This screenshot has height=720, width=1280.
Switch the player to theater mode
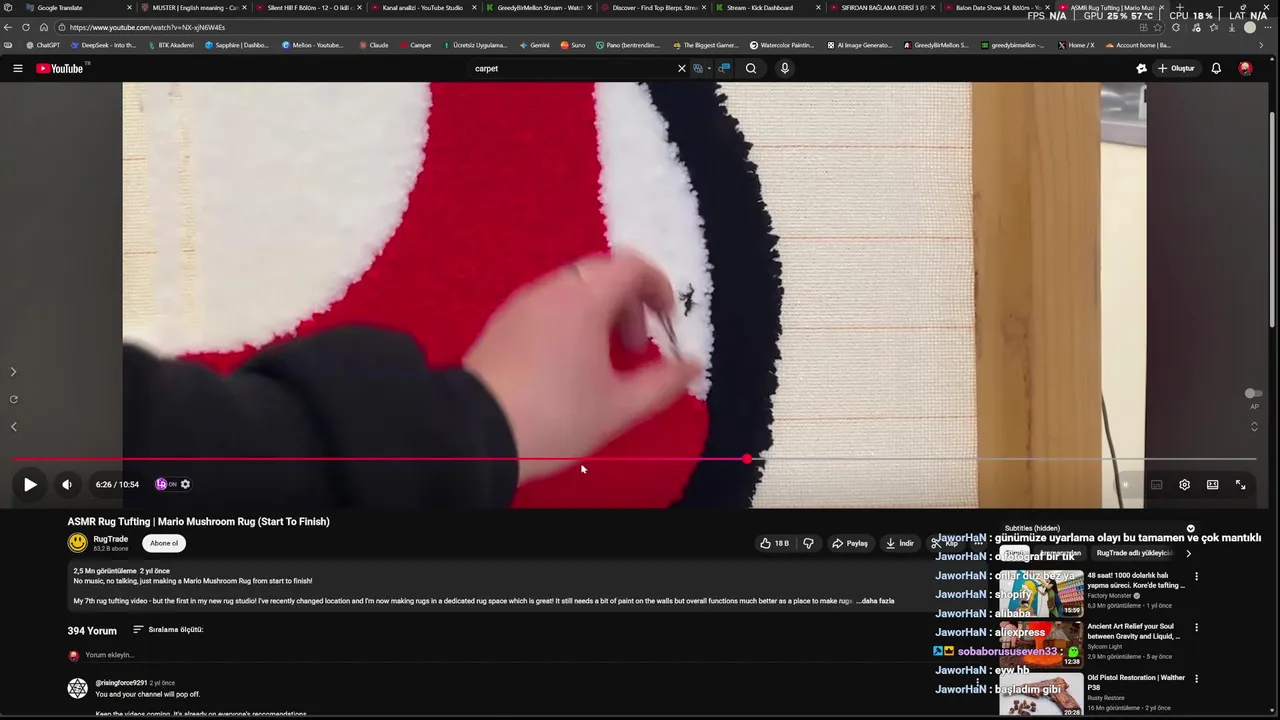(1212, 484)
